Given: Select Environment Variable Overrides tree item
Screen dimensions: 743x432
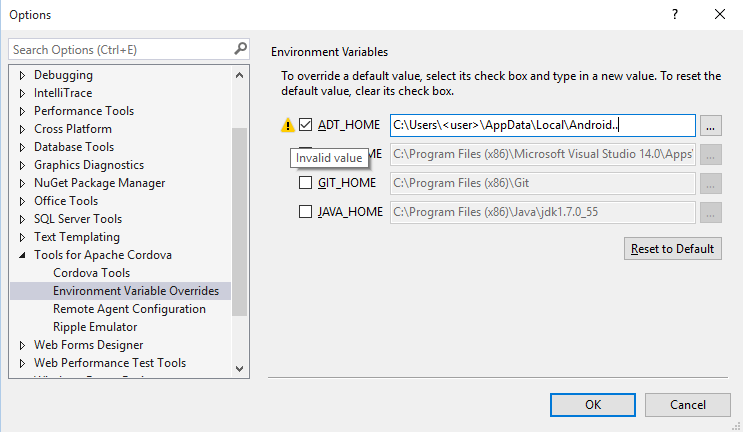Looking at the screenshot, I should (136, 291).
